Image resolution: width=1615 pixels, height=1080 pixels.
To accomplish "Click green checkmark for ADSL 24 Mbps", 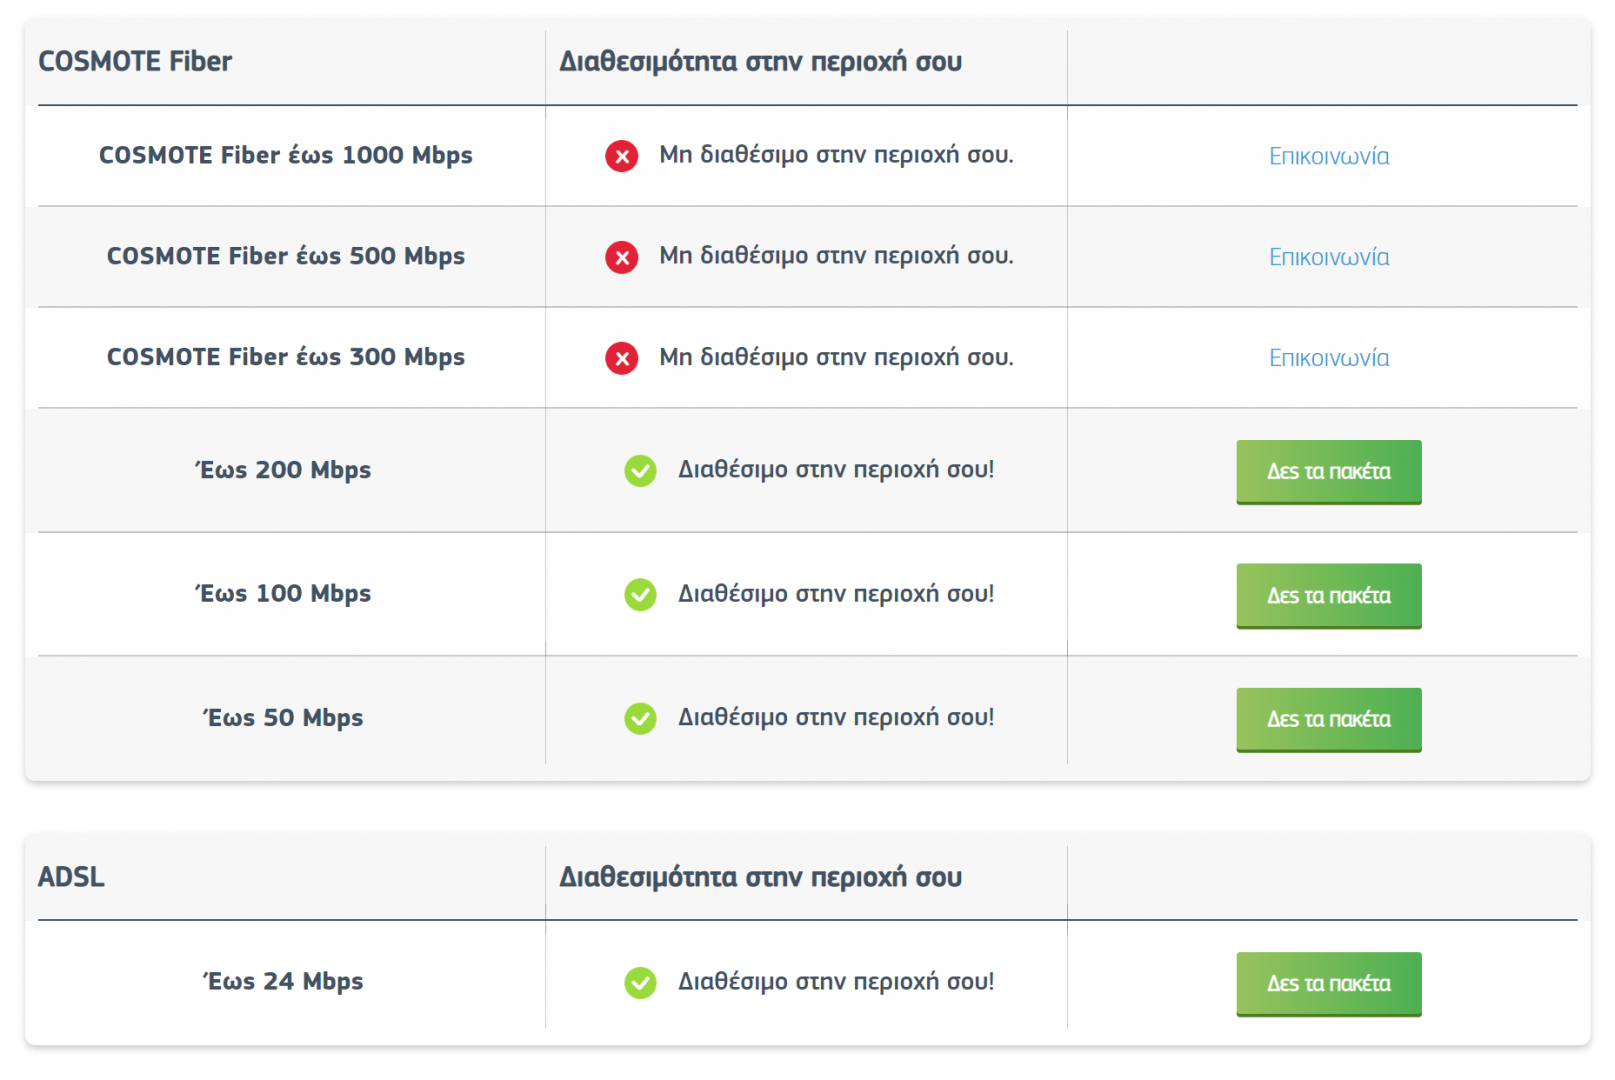I will pyautogui.click(x=640, y=982).
